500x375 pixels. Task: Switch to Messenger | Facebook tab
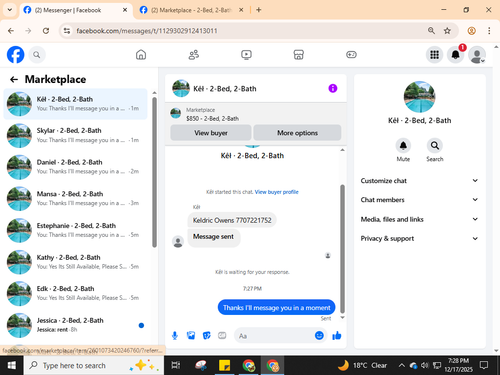(x=75, y=10)
